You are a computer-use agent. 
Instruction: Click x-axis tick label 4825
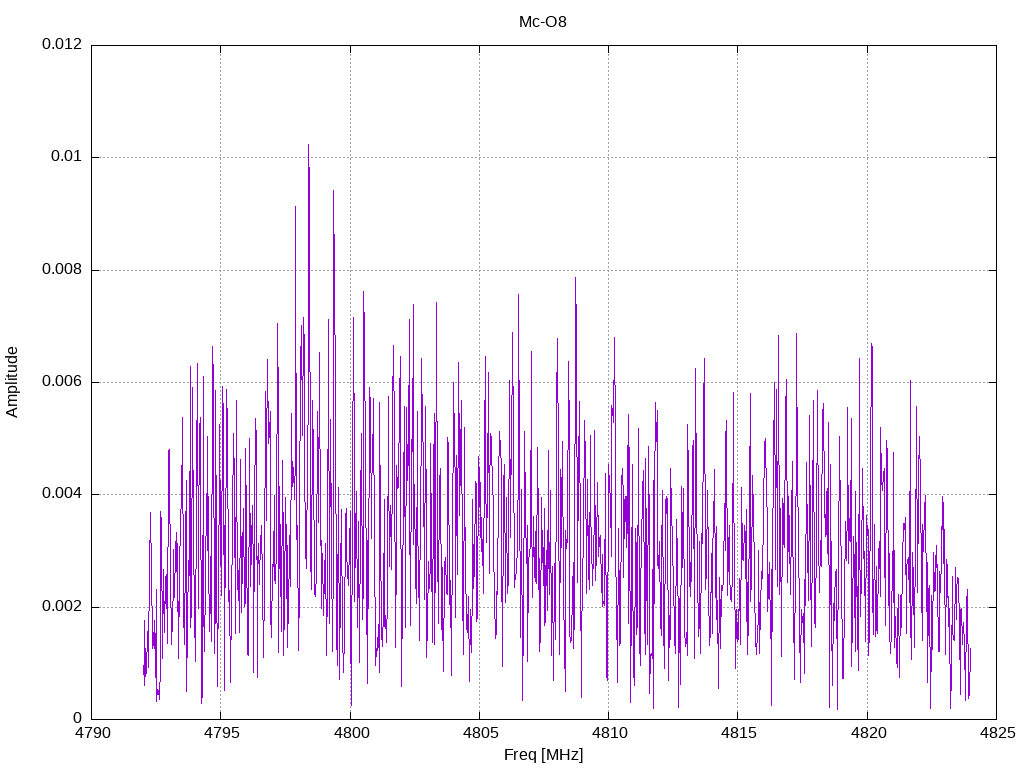tap(997, 733)
